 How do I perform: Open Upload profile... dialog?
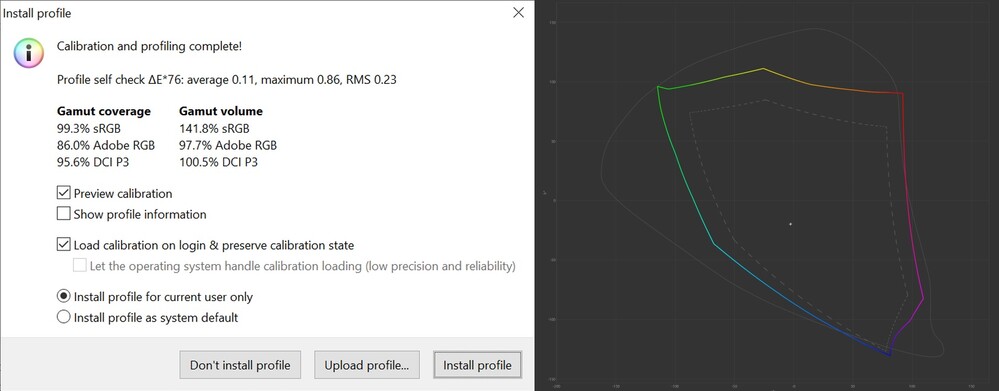click(366, 365)
